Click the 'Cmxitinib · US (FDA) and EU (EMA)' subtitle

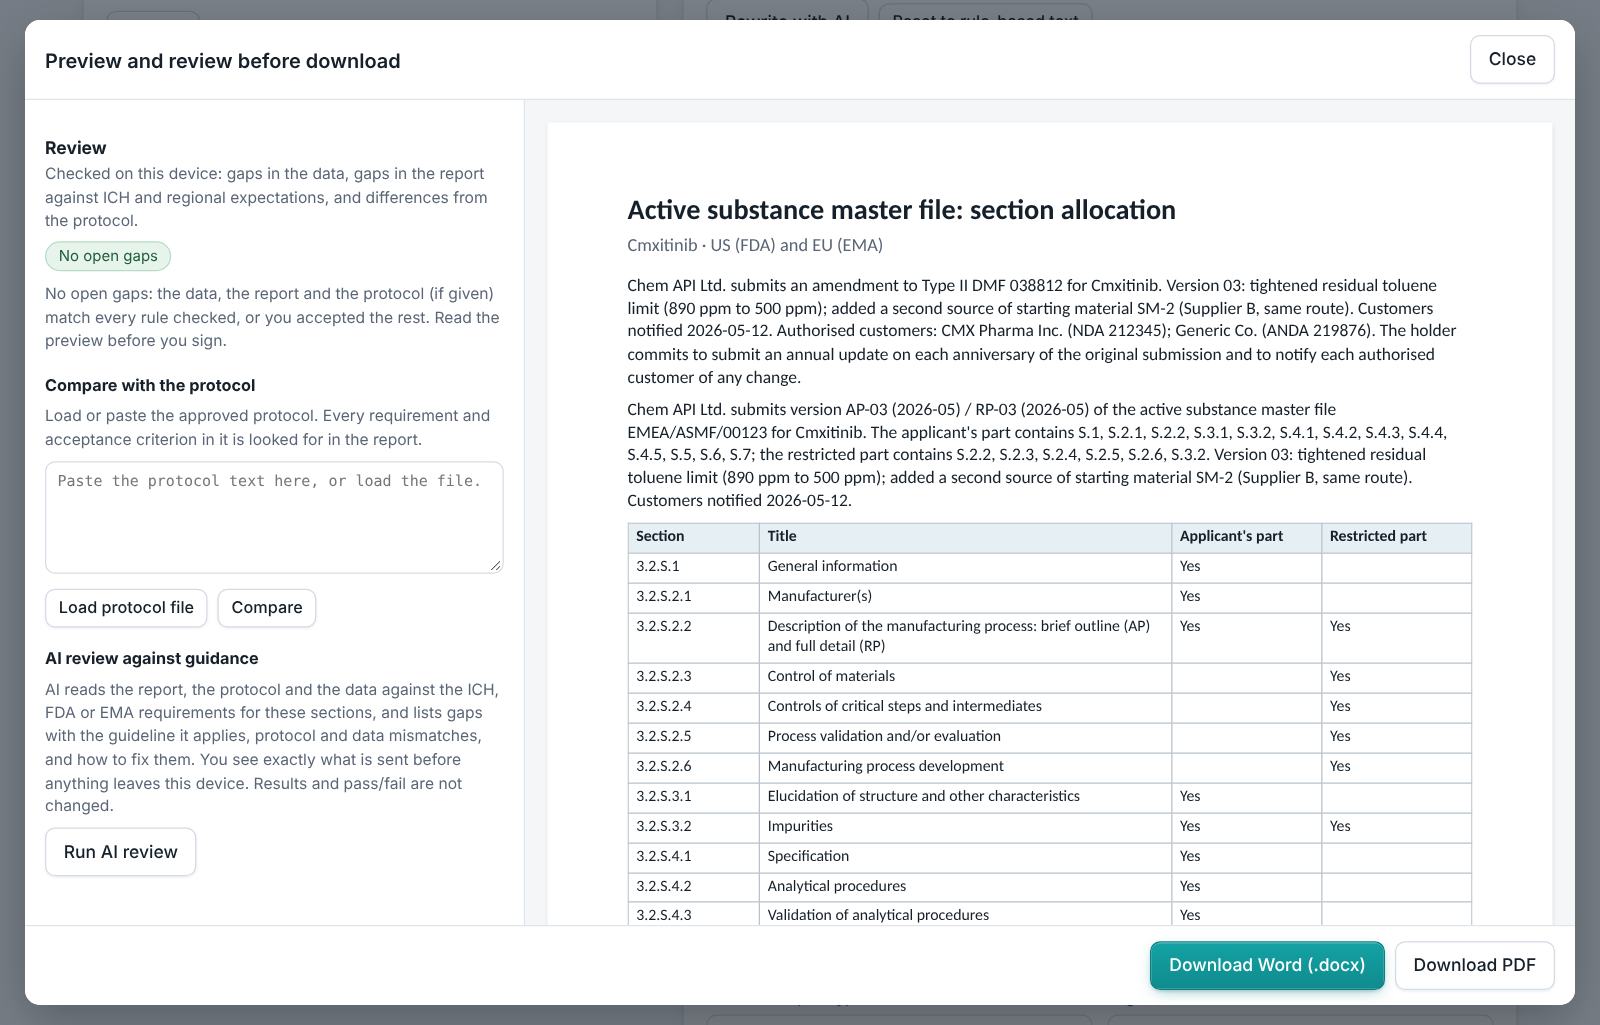point(755,245)
